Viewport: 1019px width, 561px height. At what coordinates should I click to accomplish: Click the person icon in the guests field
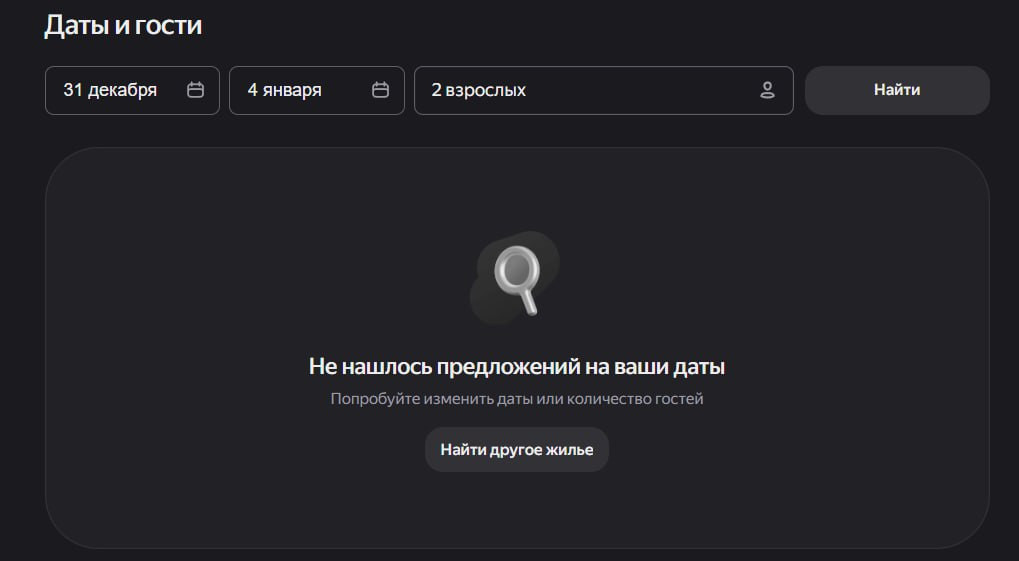767,90
